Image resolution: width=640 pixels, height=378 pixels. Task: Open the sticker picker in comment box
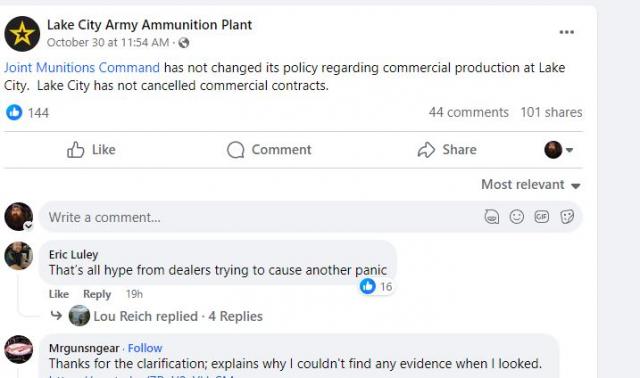point(567,217)
